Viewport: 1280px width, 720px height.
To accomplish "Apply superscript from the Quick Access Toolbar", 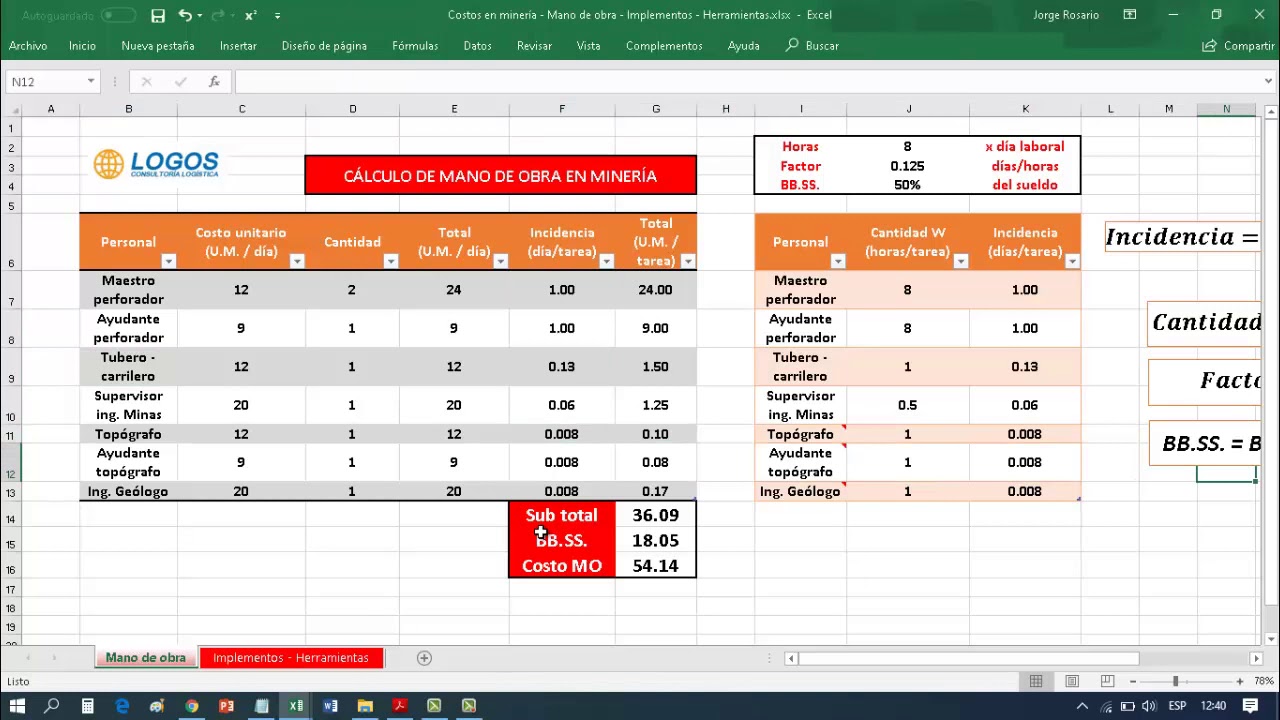I will click(x=250, y=15).
